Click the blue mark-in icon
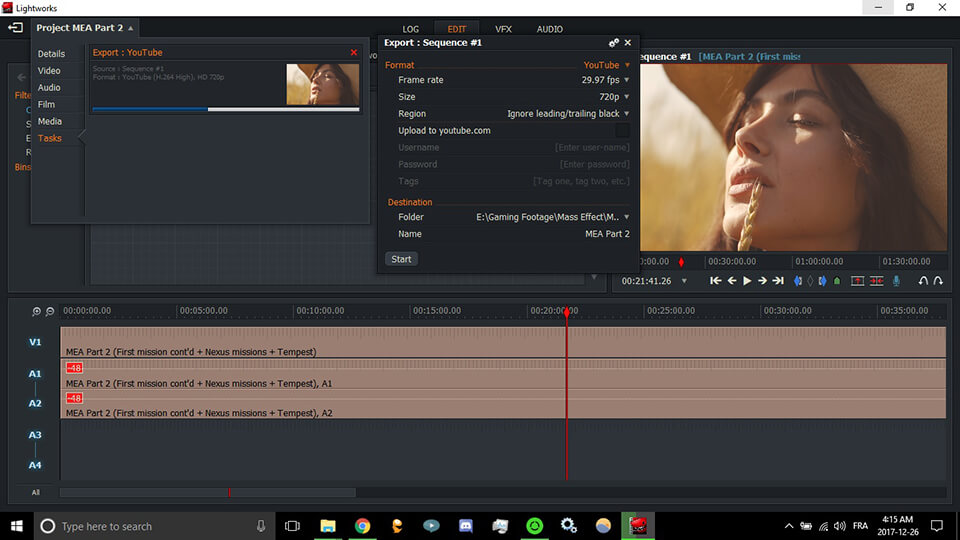This screenshot has height=540, width=960. [x=798, y=280]
